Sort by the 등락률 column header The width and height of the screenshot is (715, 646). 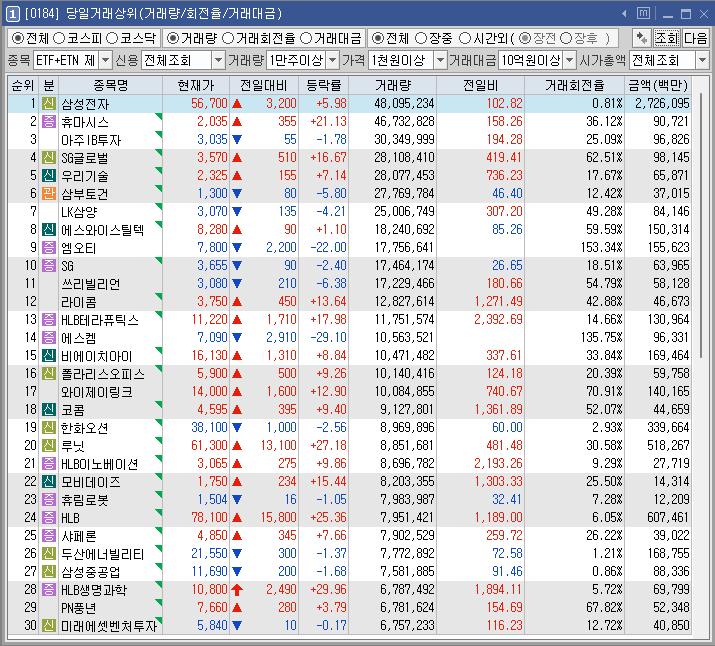(323, 86)
